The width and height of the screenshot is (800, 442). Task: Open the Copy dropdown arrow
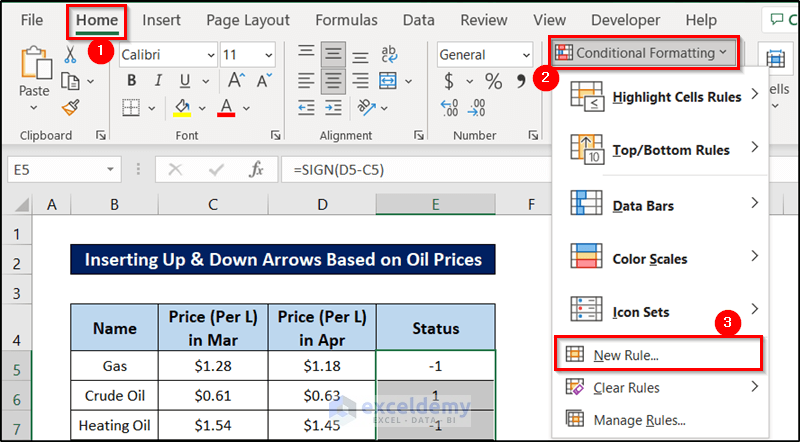(x=90, y=81)
